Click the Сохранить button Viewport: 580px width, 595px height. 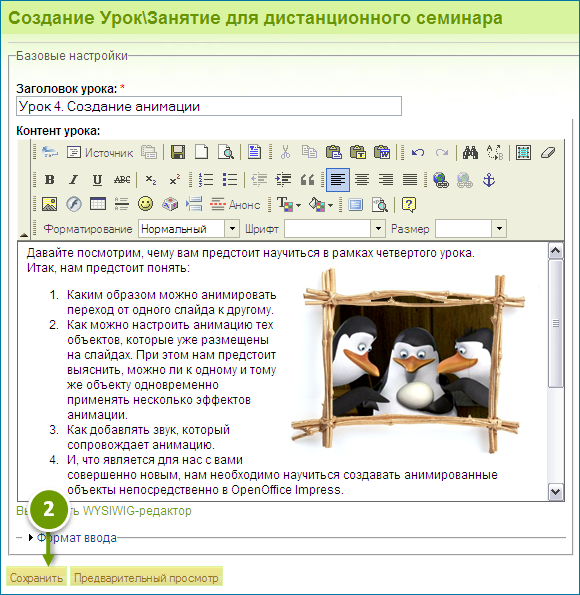(x=36, y=577)
